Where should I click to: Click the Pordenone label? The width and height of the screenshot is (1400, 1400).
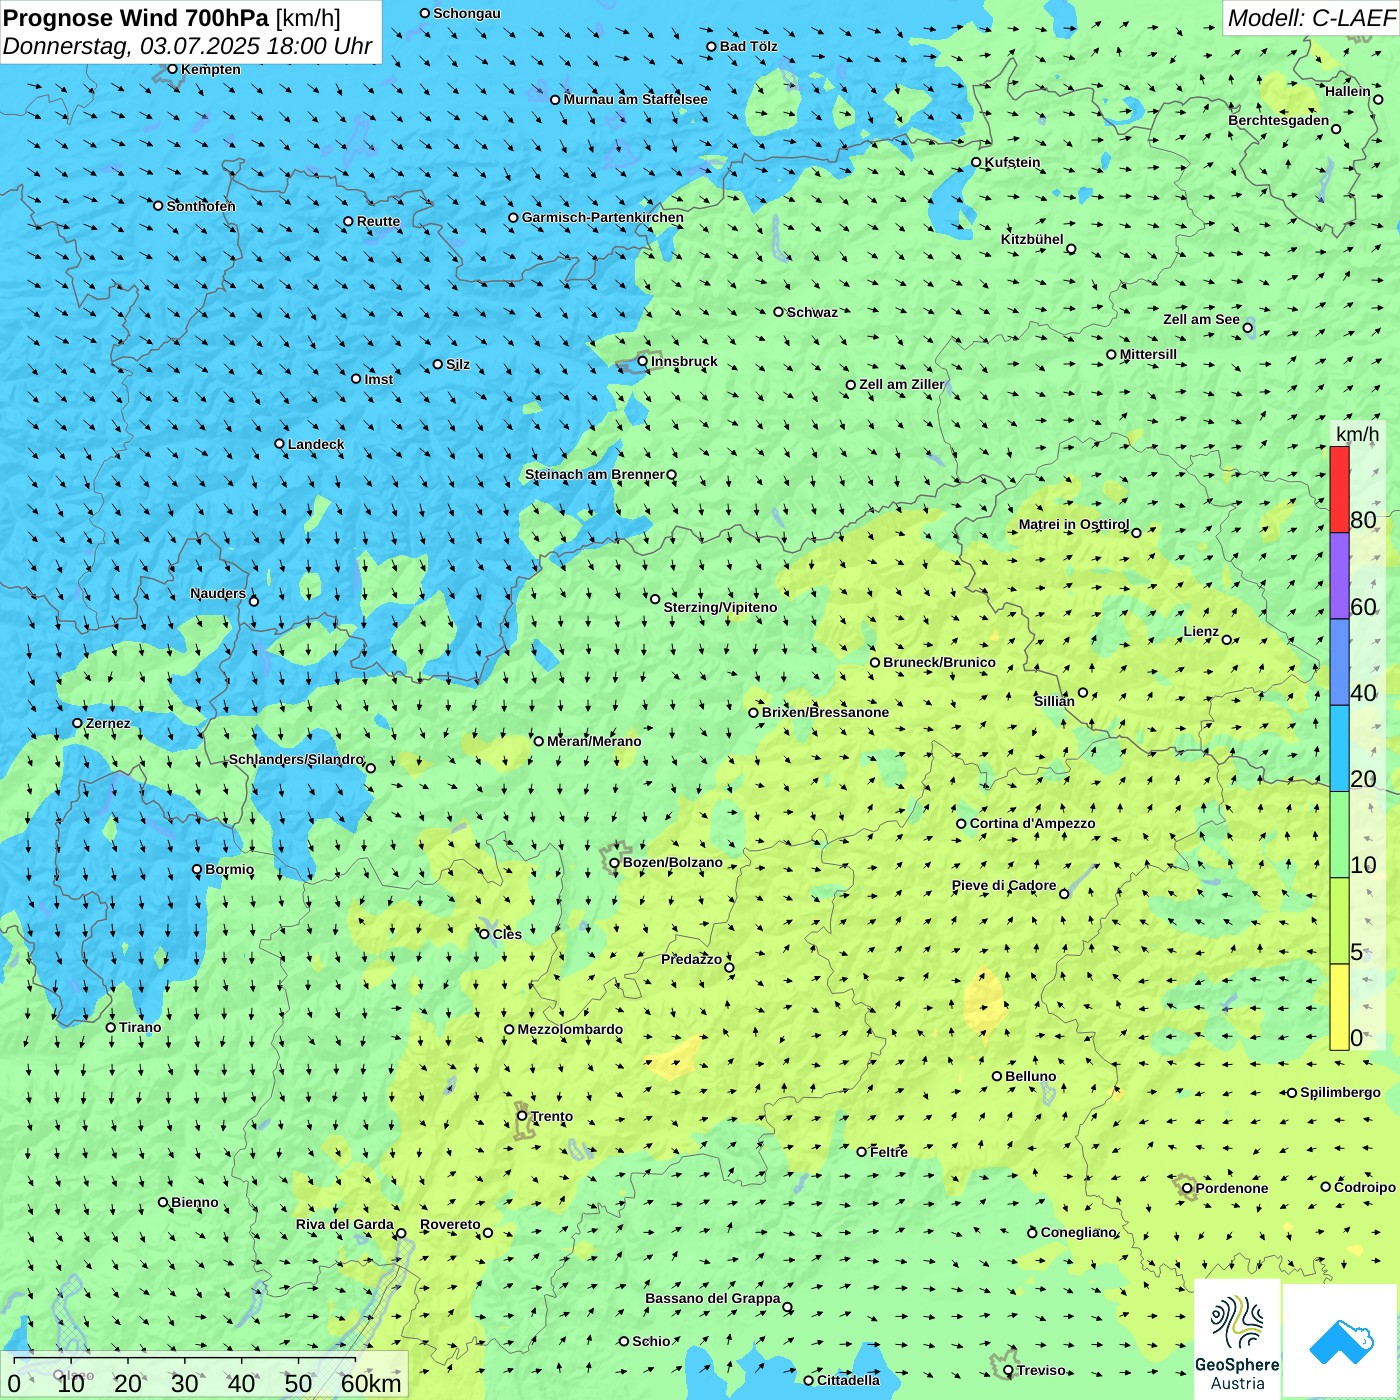coord(1232,1188)
